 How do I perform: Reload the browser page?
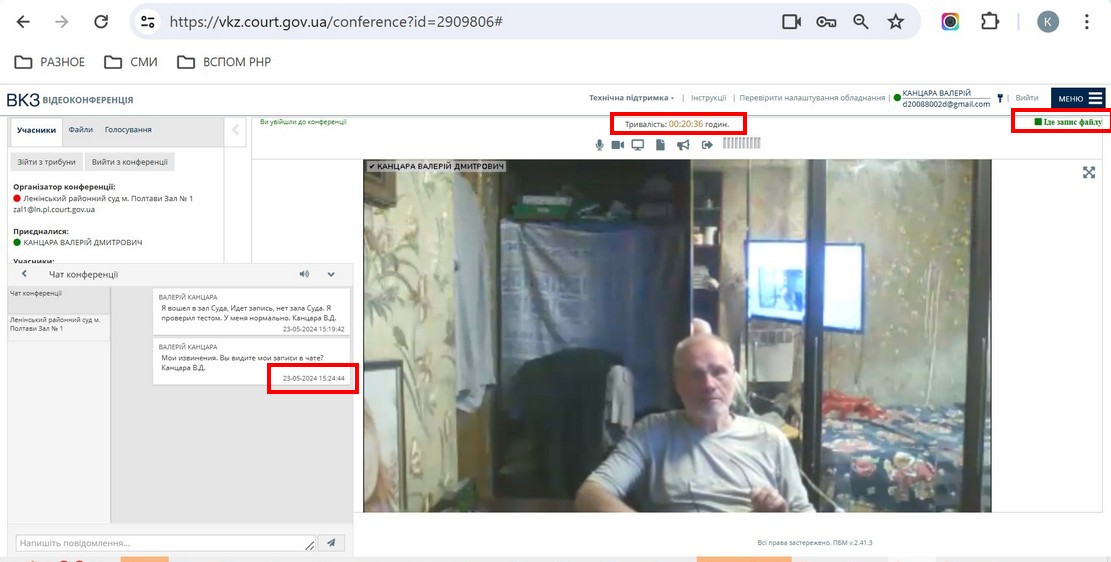tap(101, 21)
